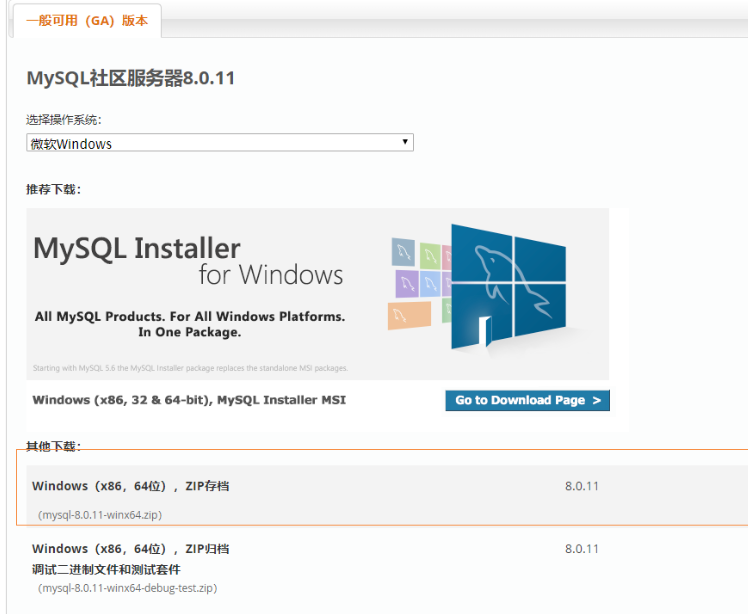Screen dimensions: 748x614
Task: Select the MySQL社区服务器8.0.11 heading text
Action: (131, 78)
